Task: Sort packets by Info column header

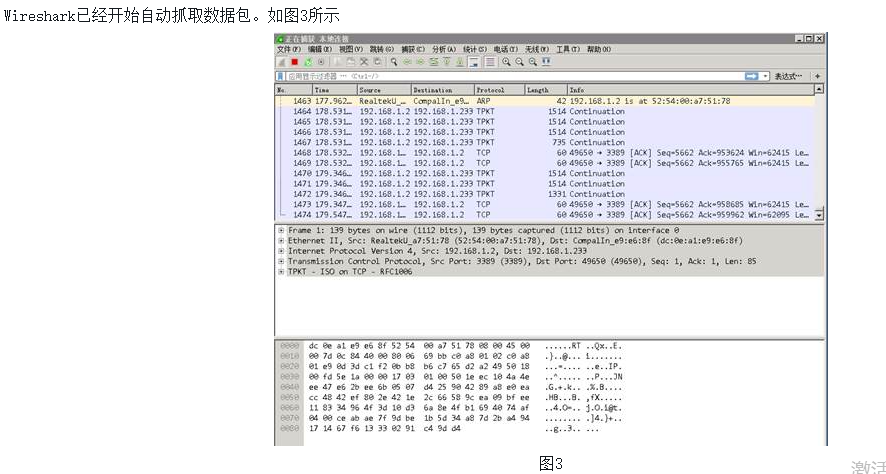Action: coord(690,90)
